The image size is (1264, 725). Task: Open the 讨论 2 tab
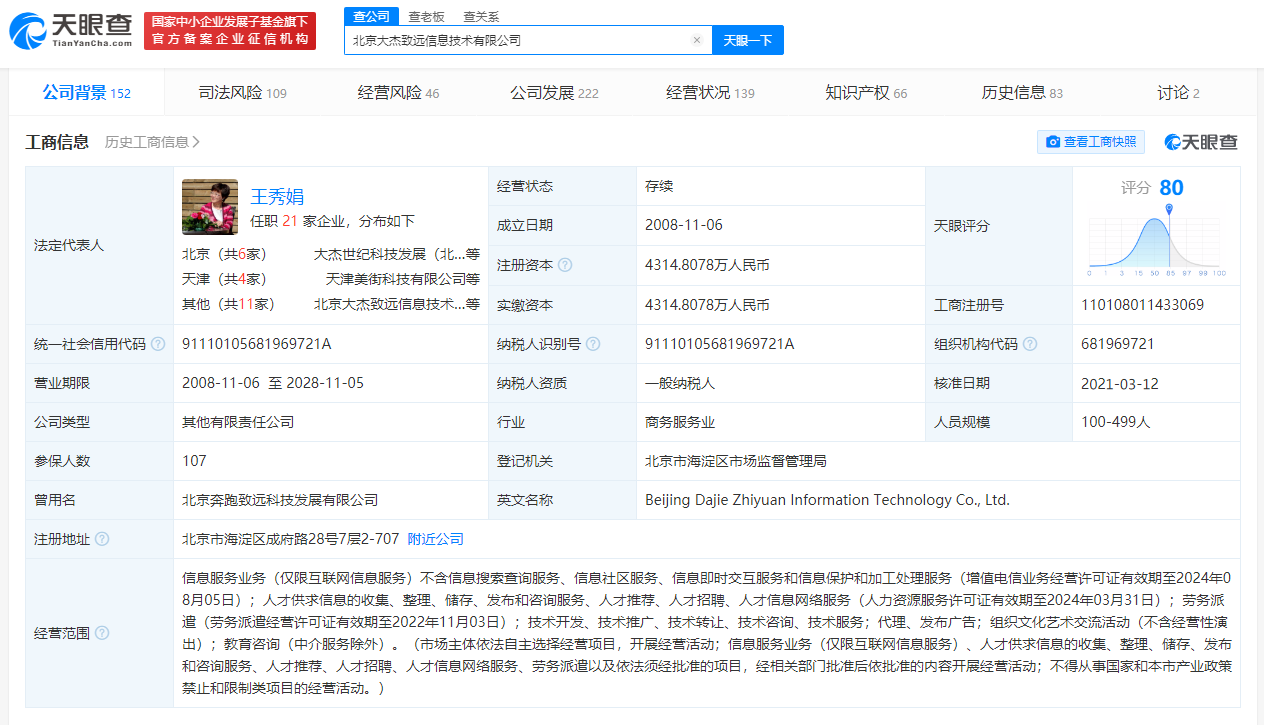[1178, 93]
